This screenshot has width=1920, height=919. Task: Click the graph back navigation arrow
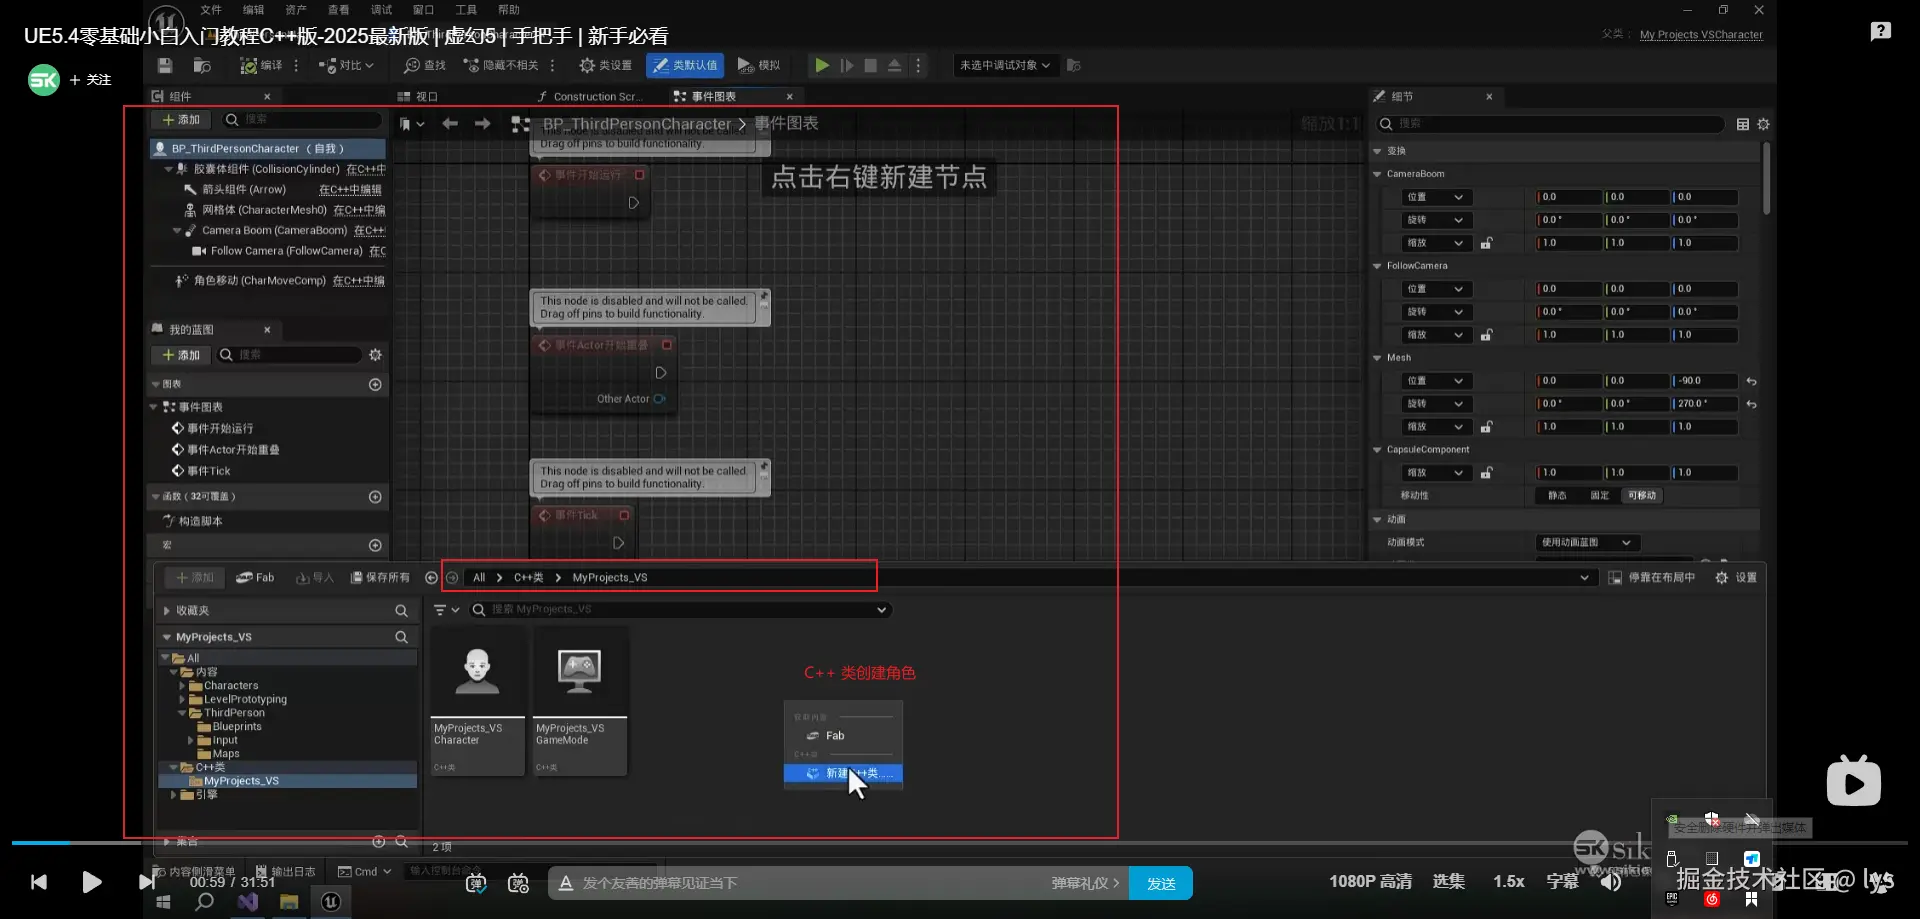(x=450, y=124)
